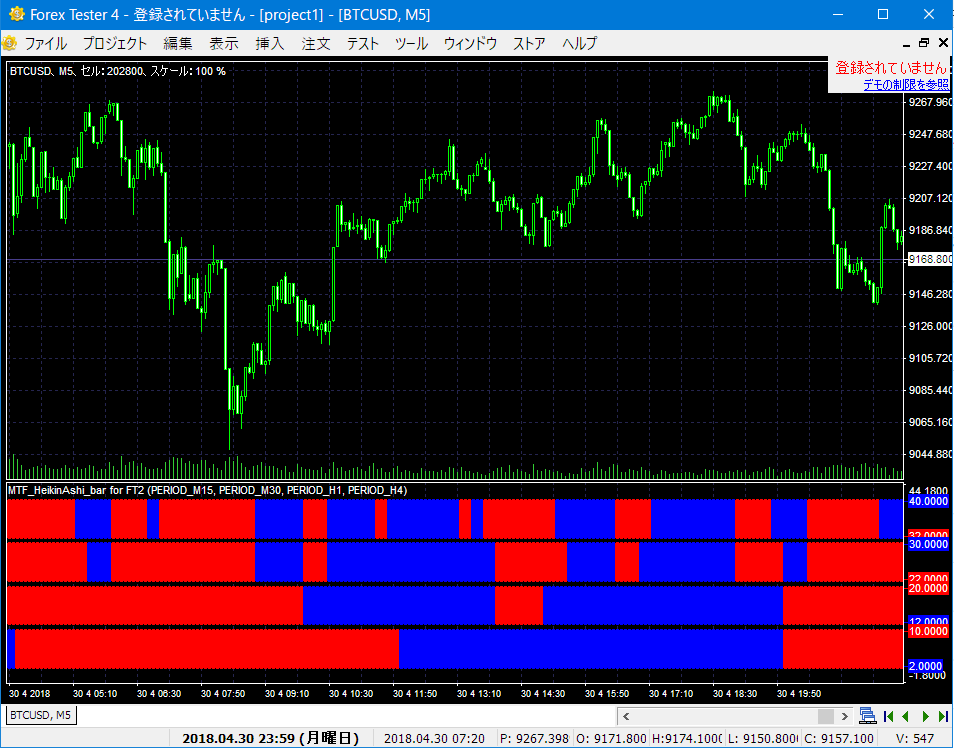Open the 表示 menu

tap(224, 44)
